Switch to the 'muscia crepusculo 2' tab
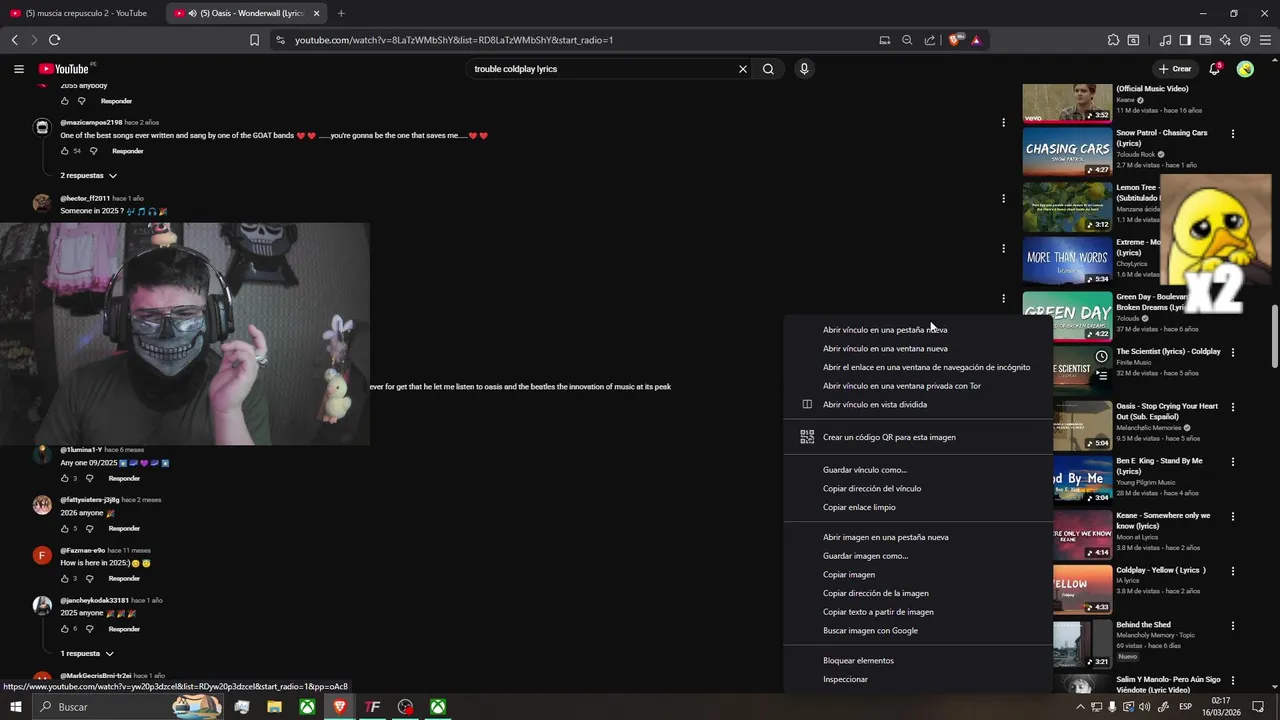Screen dimensions: 1280x720 [x=80, y=13]
